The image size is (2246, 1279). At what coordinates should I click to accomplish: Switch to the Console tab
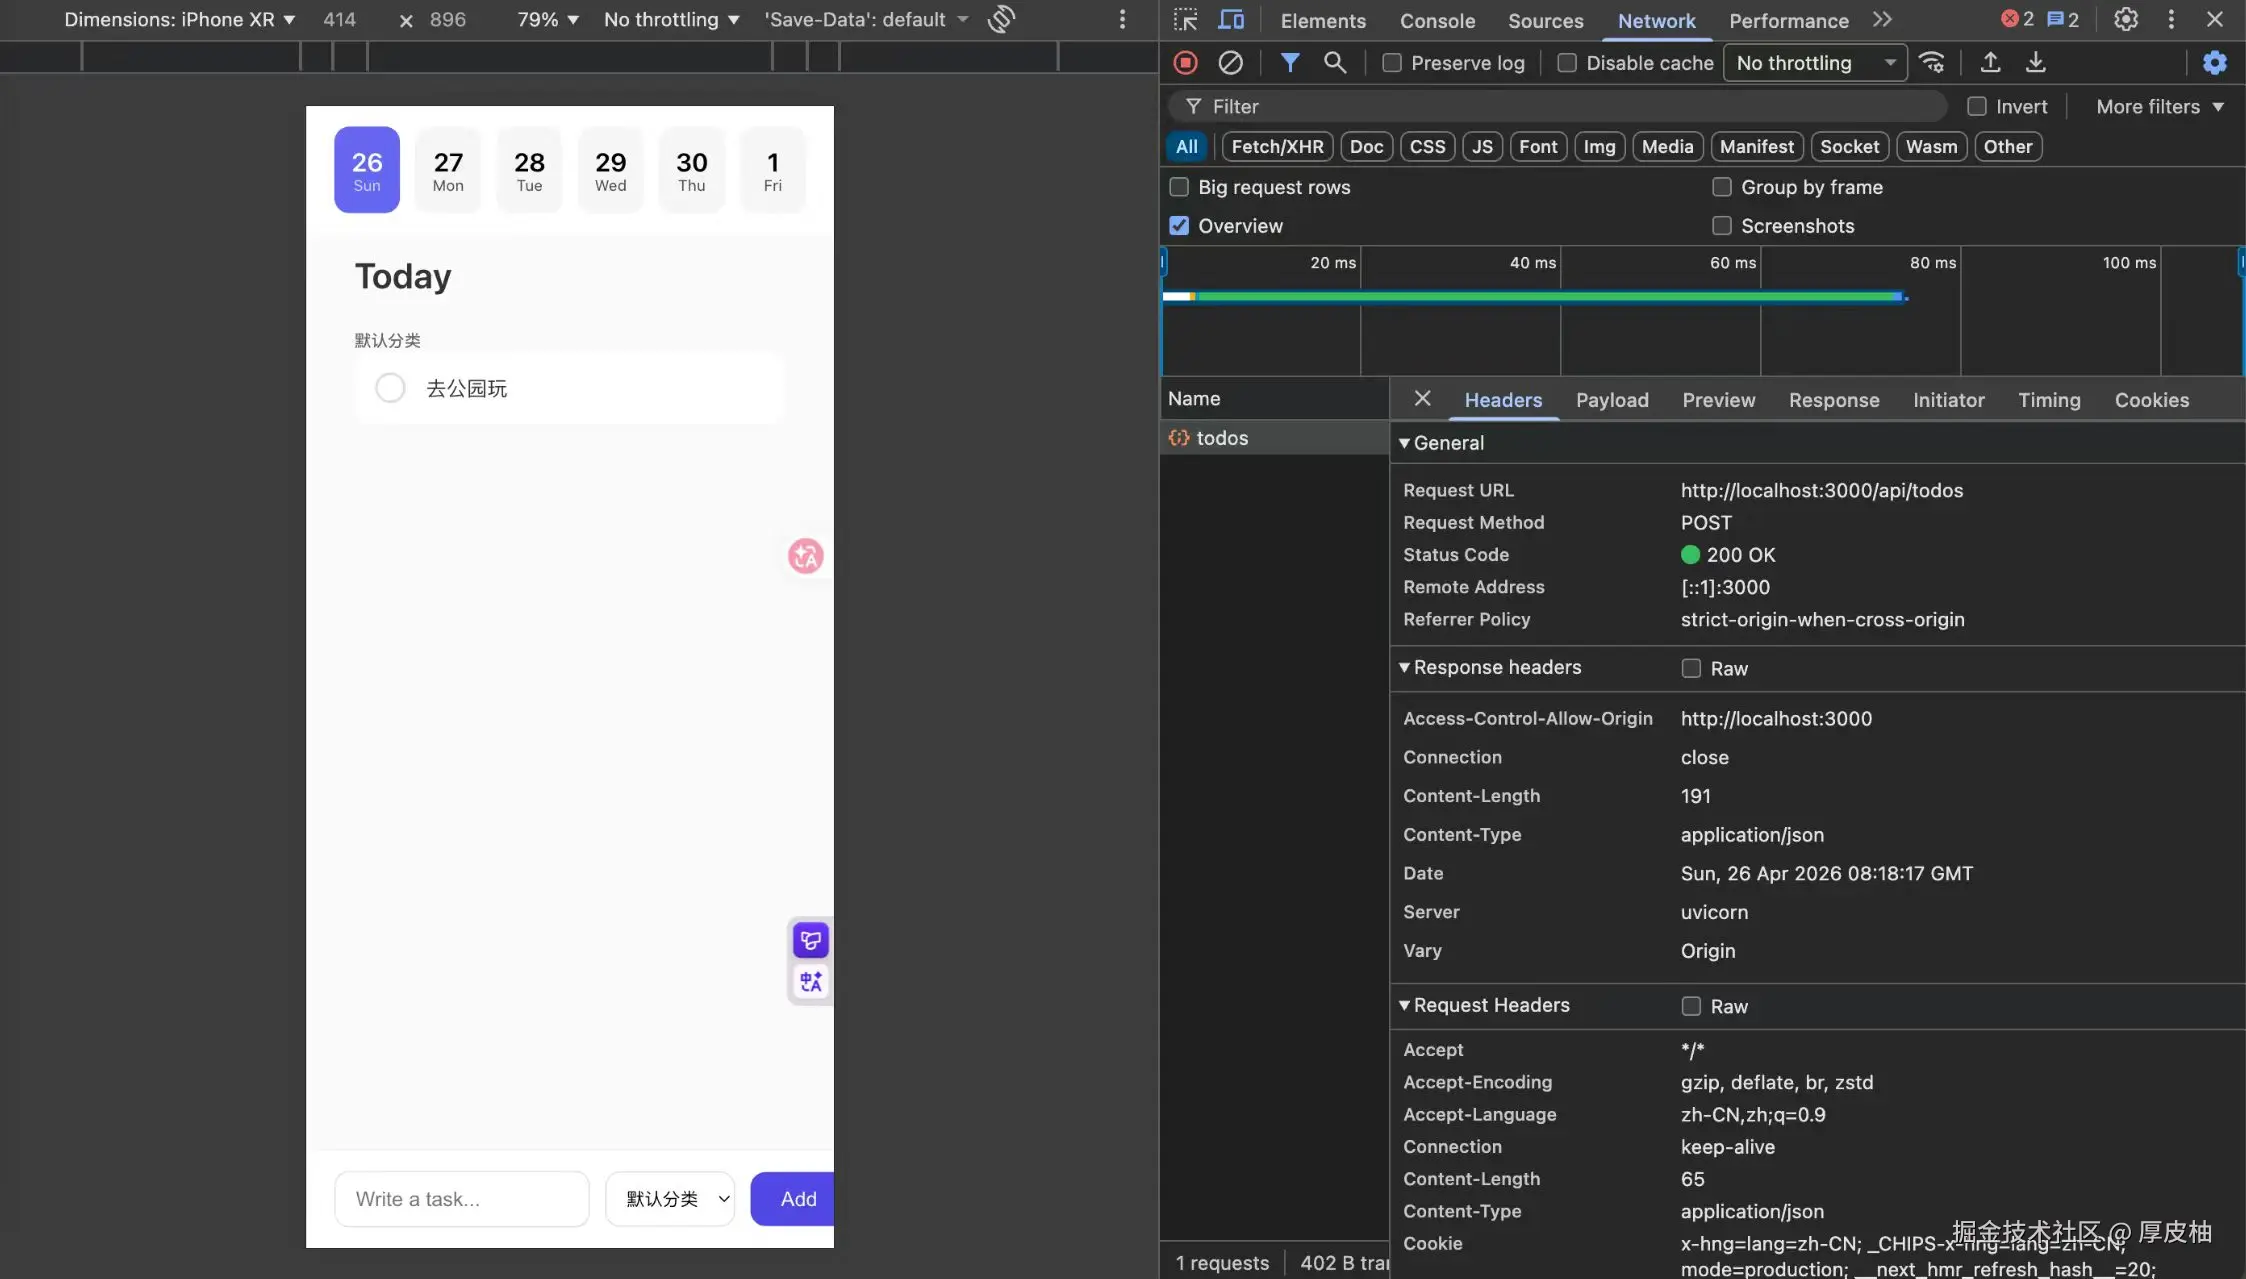tap(1437, 21)
